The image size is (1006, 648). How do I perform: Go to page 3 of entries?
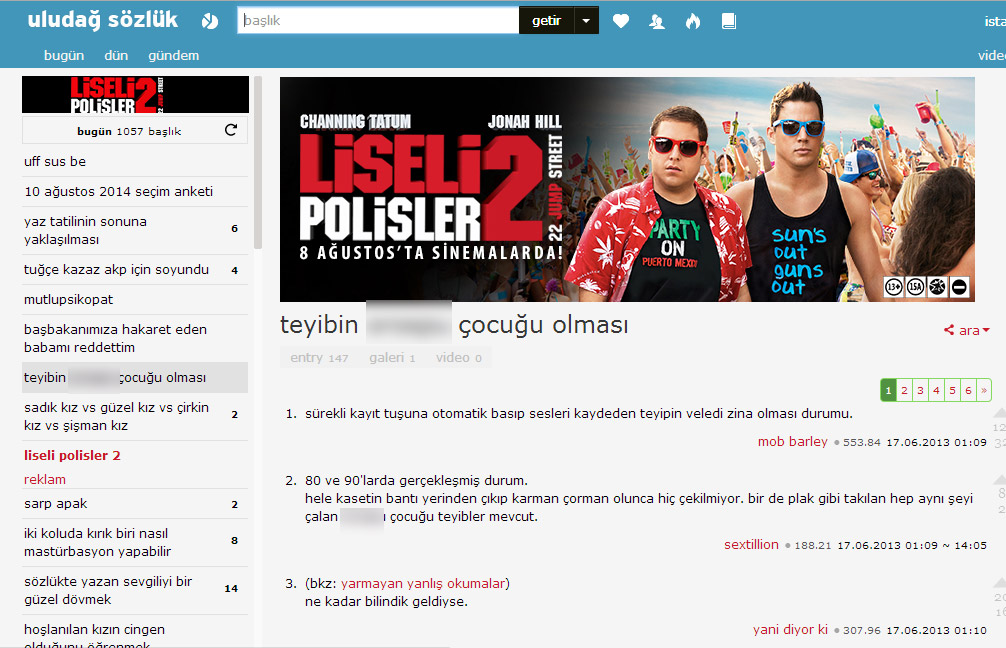pyautogui.click(x=920, y=391)
